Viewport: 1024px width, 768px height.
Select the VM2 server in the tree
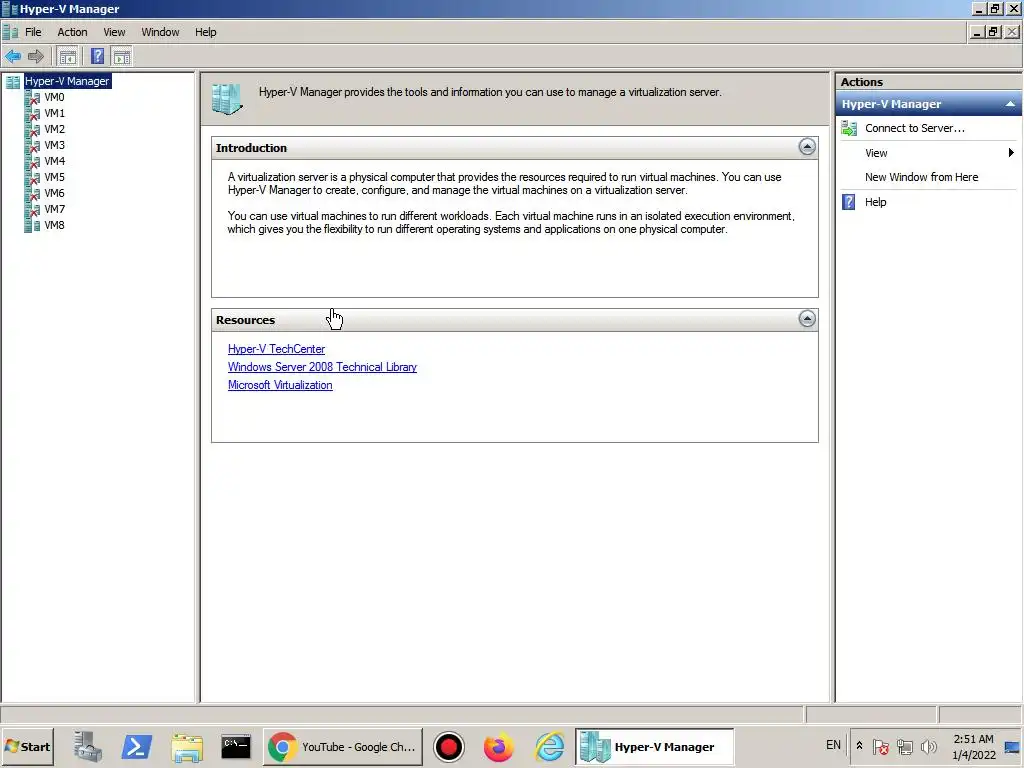[54, 129]
